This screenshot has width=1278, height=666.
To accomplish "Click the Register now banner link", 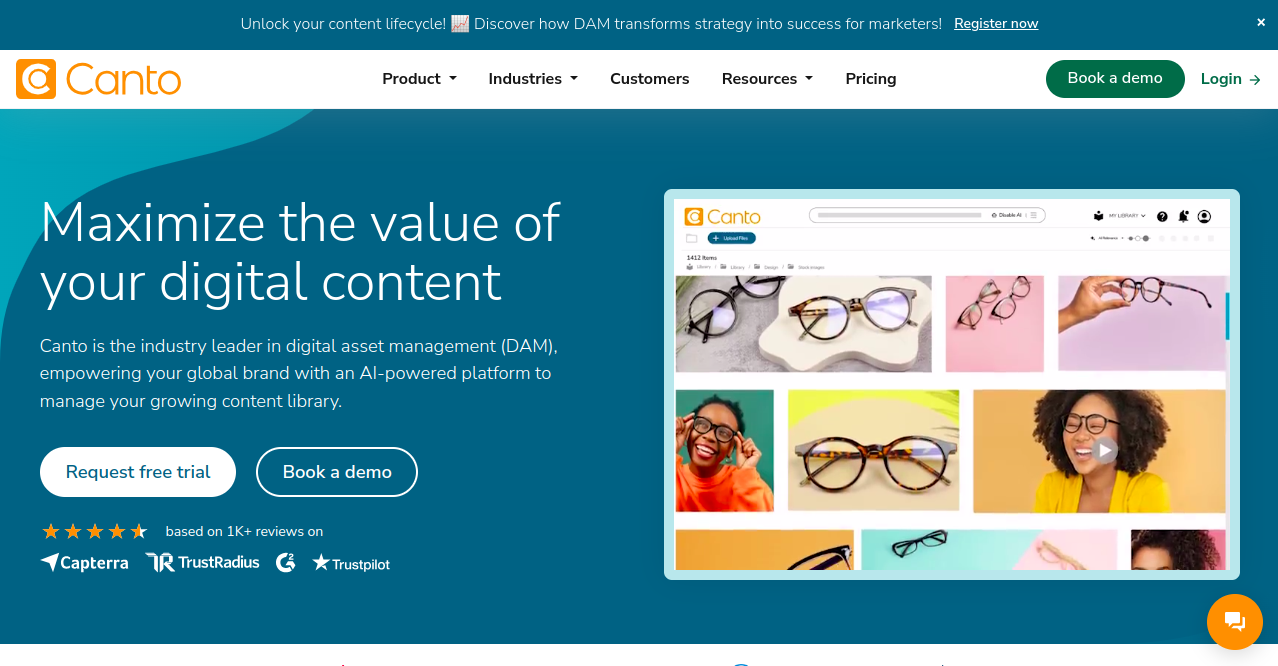I will (996, 23).
